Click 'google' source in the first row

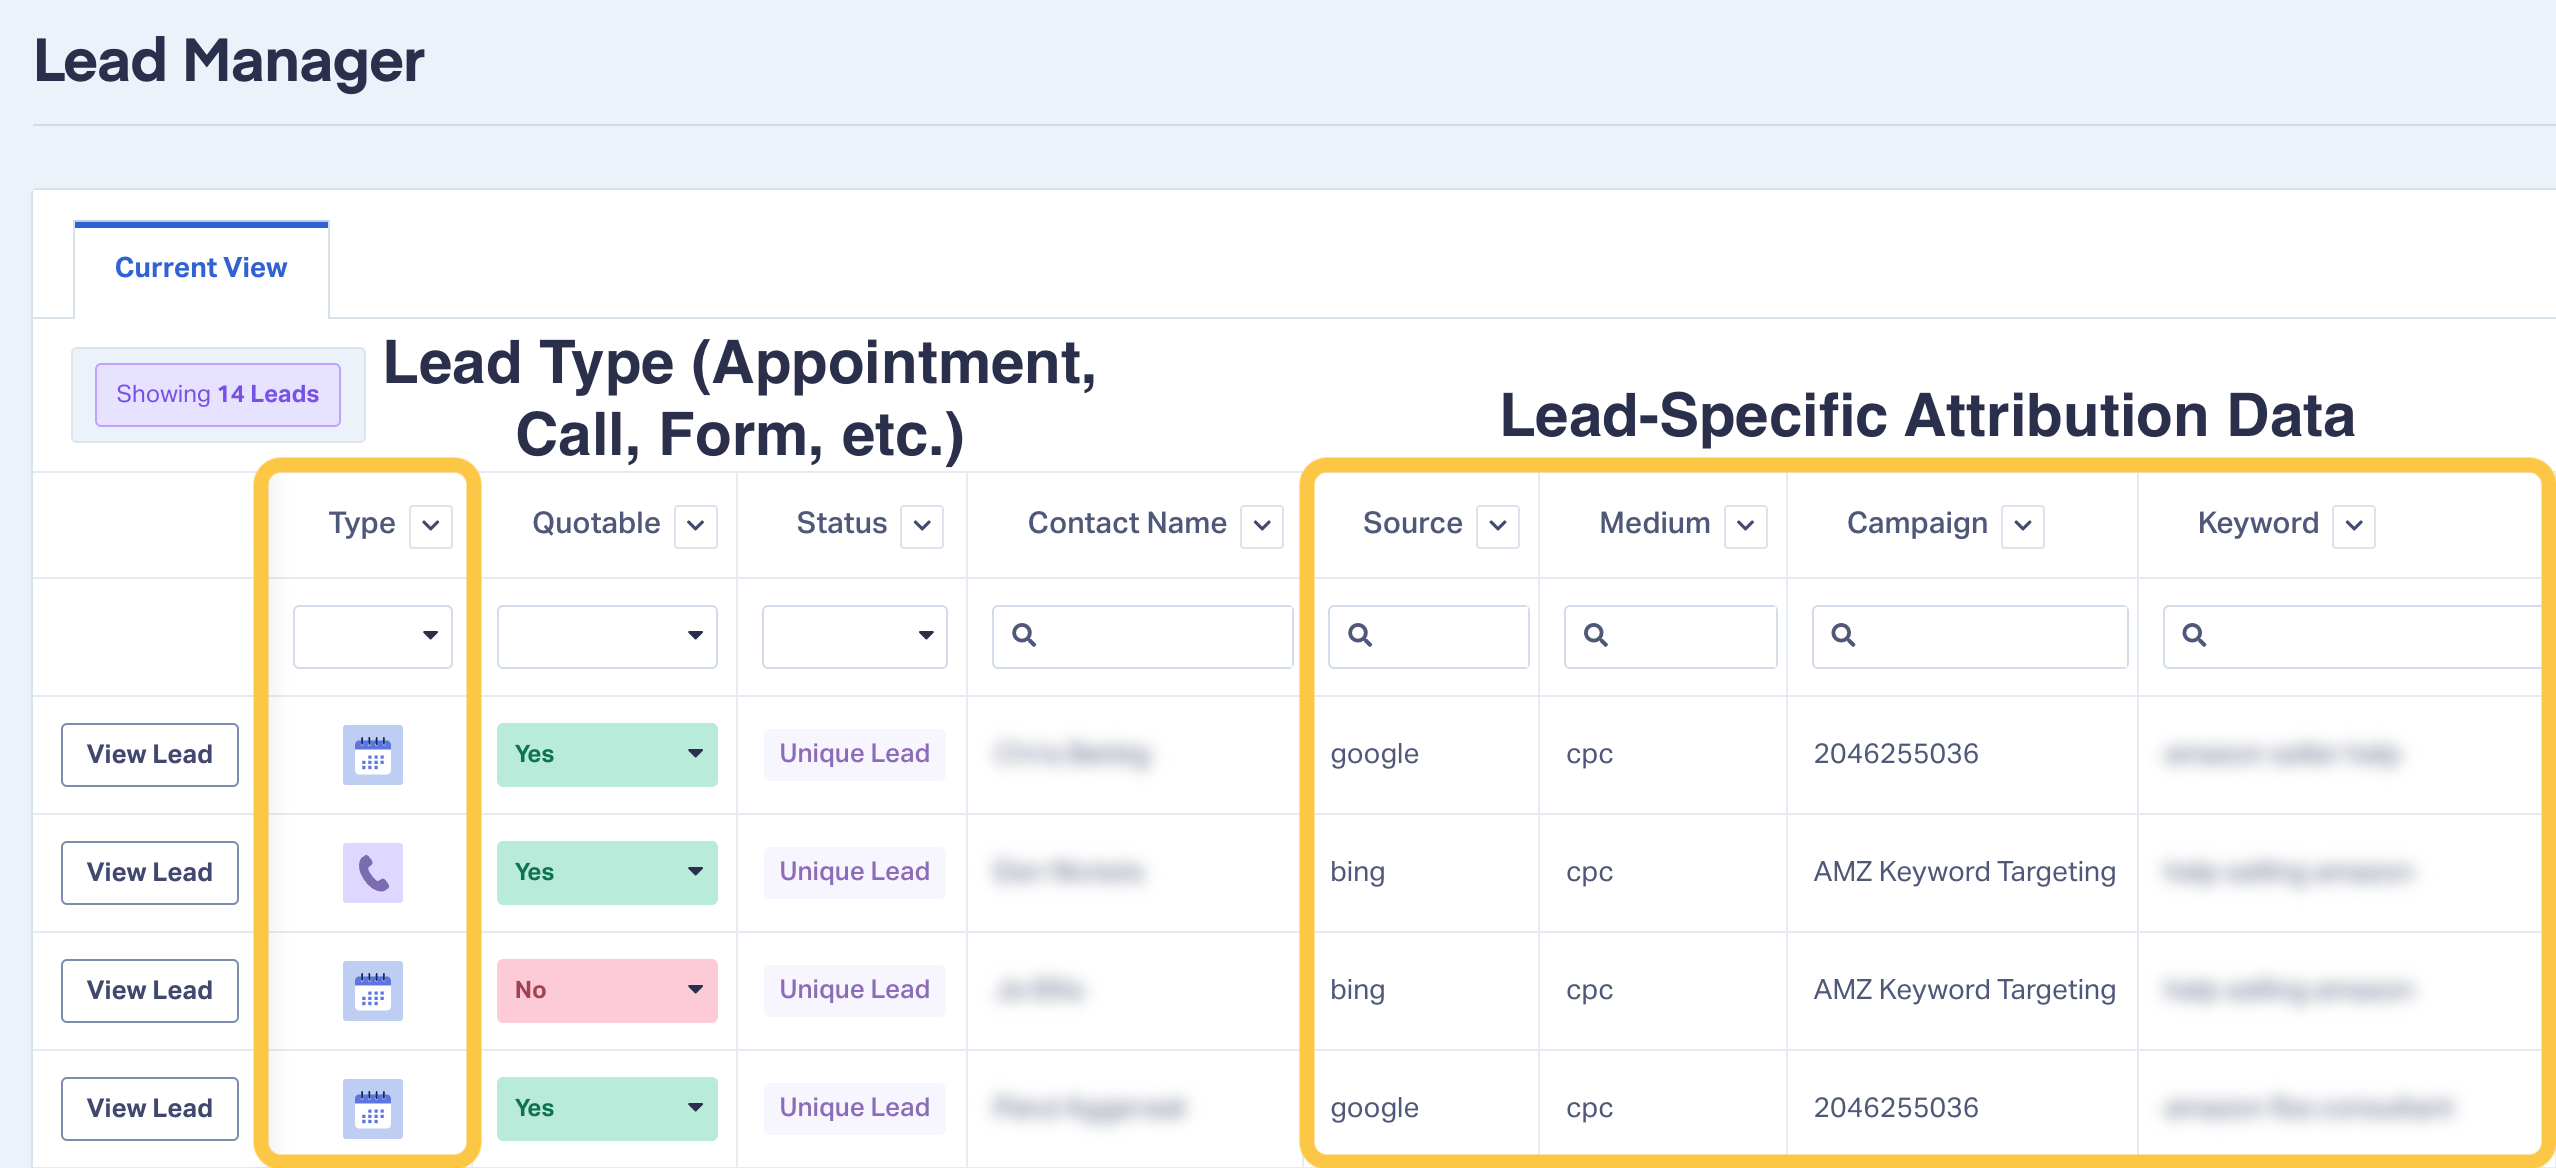tap(1374, 755)
